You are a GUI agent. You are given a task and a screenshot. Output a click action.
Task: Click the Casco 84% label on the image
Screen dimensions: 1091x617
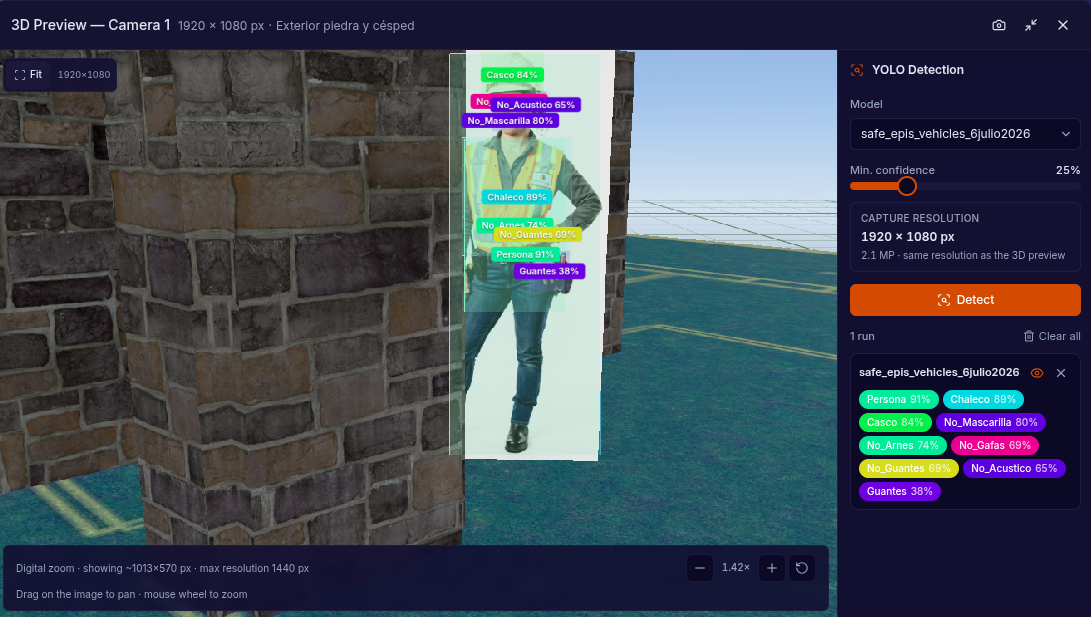click(x=512, y=75)
